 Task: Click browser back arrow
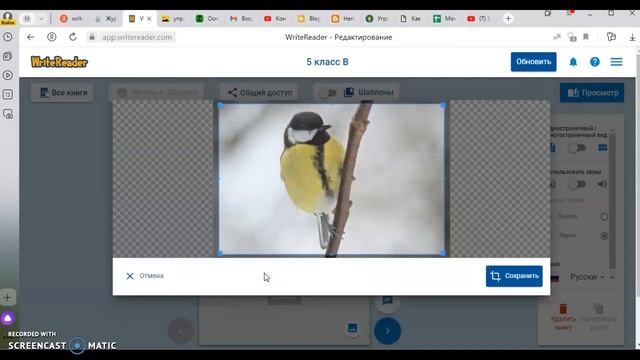(31, 37)
